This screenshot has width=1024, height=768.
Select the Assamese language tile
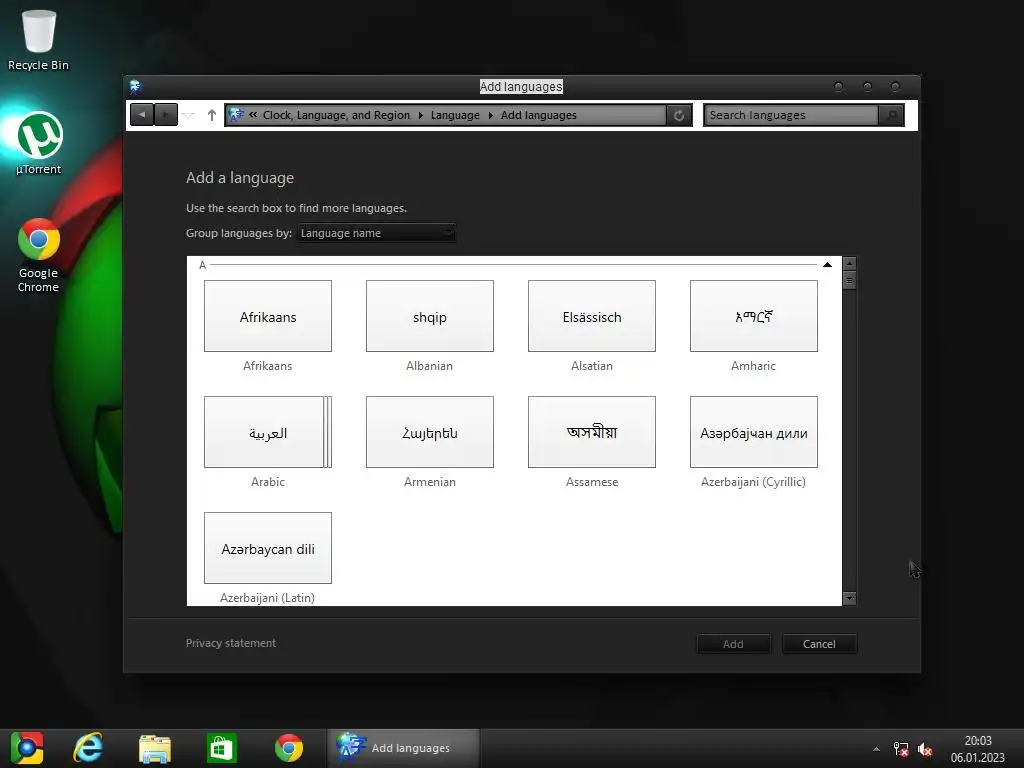click(x=592, y=432)
